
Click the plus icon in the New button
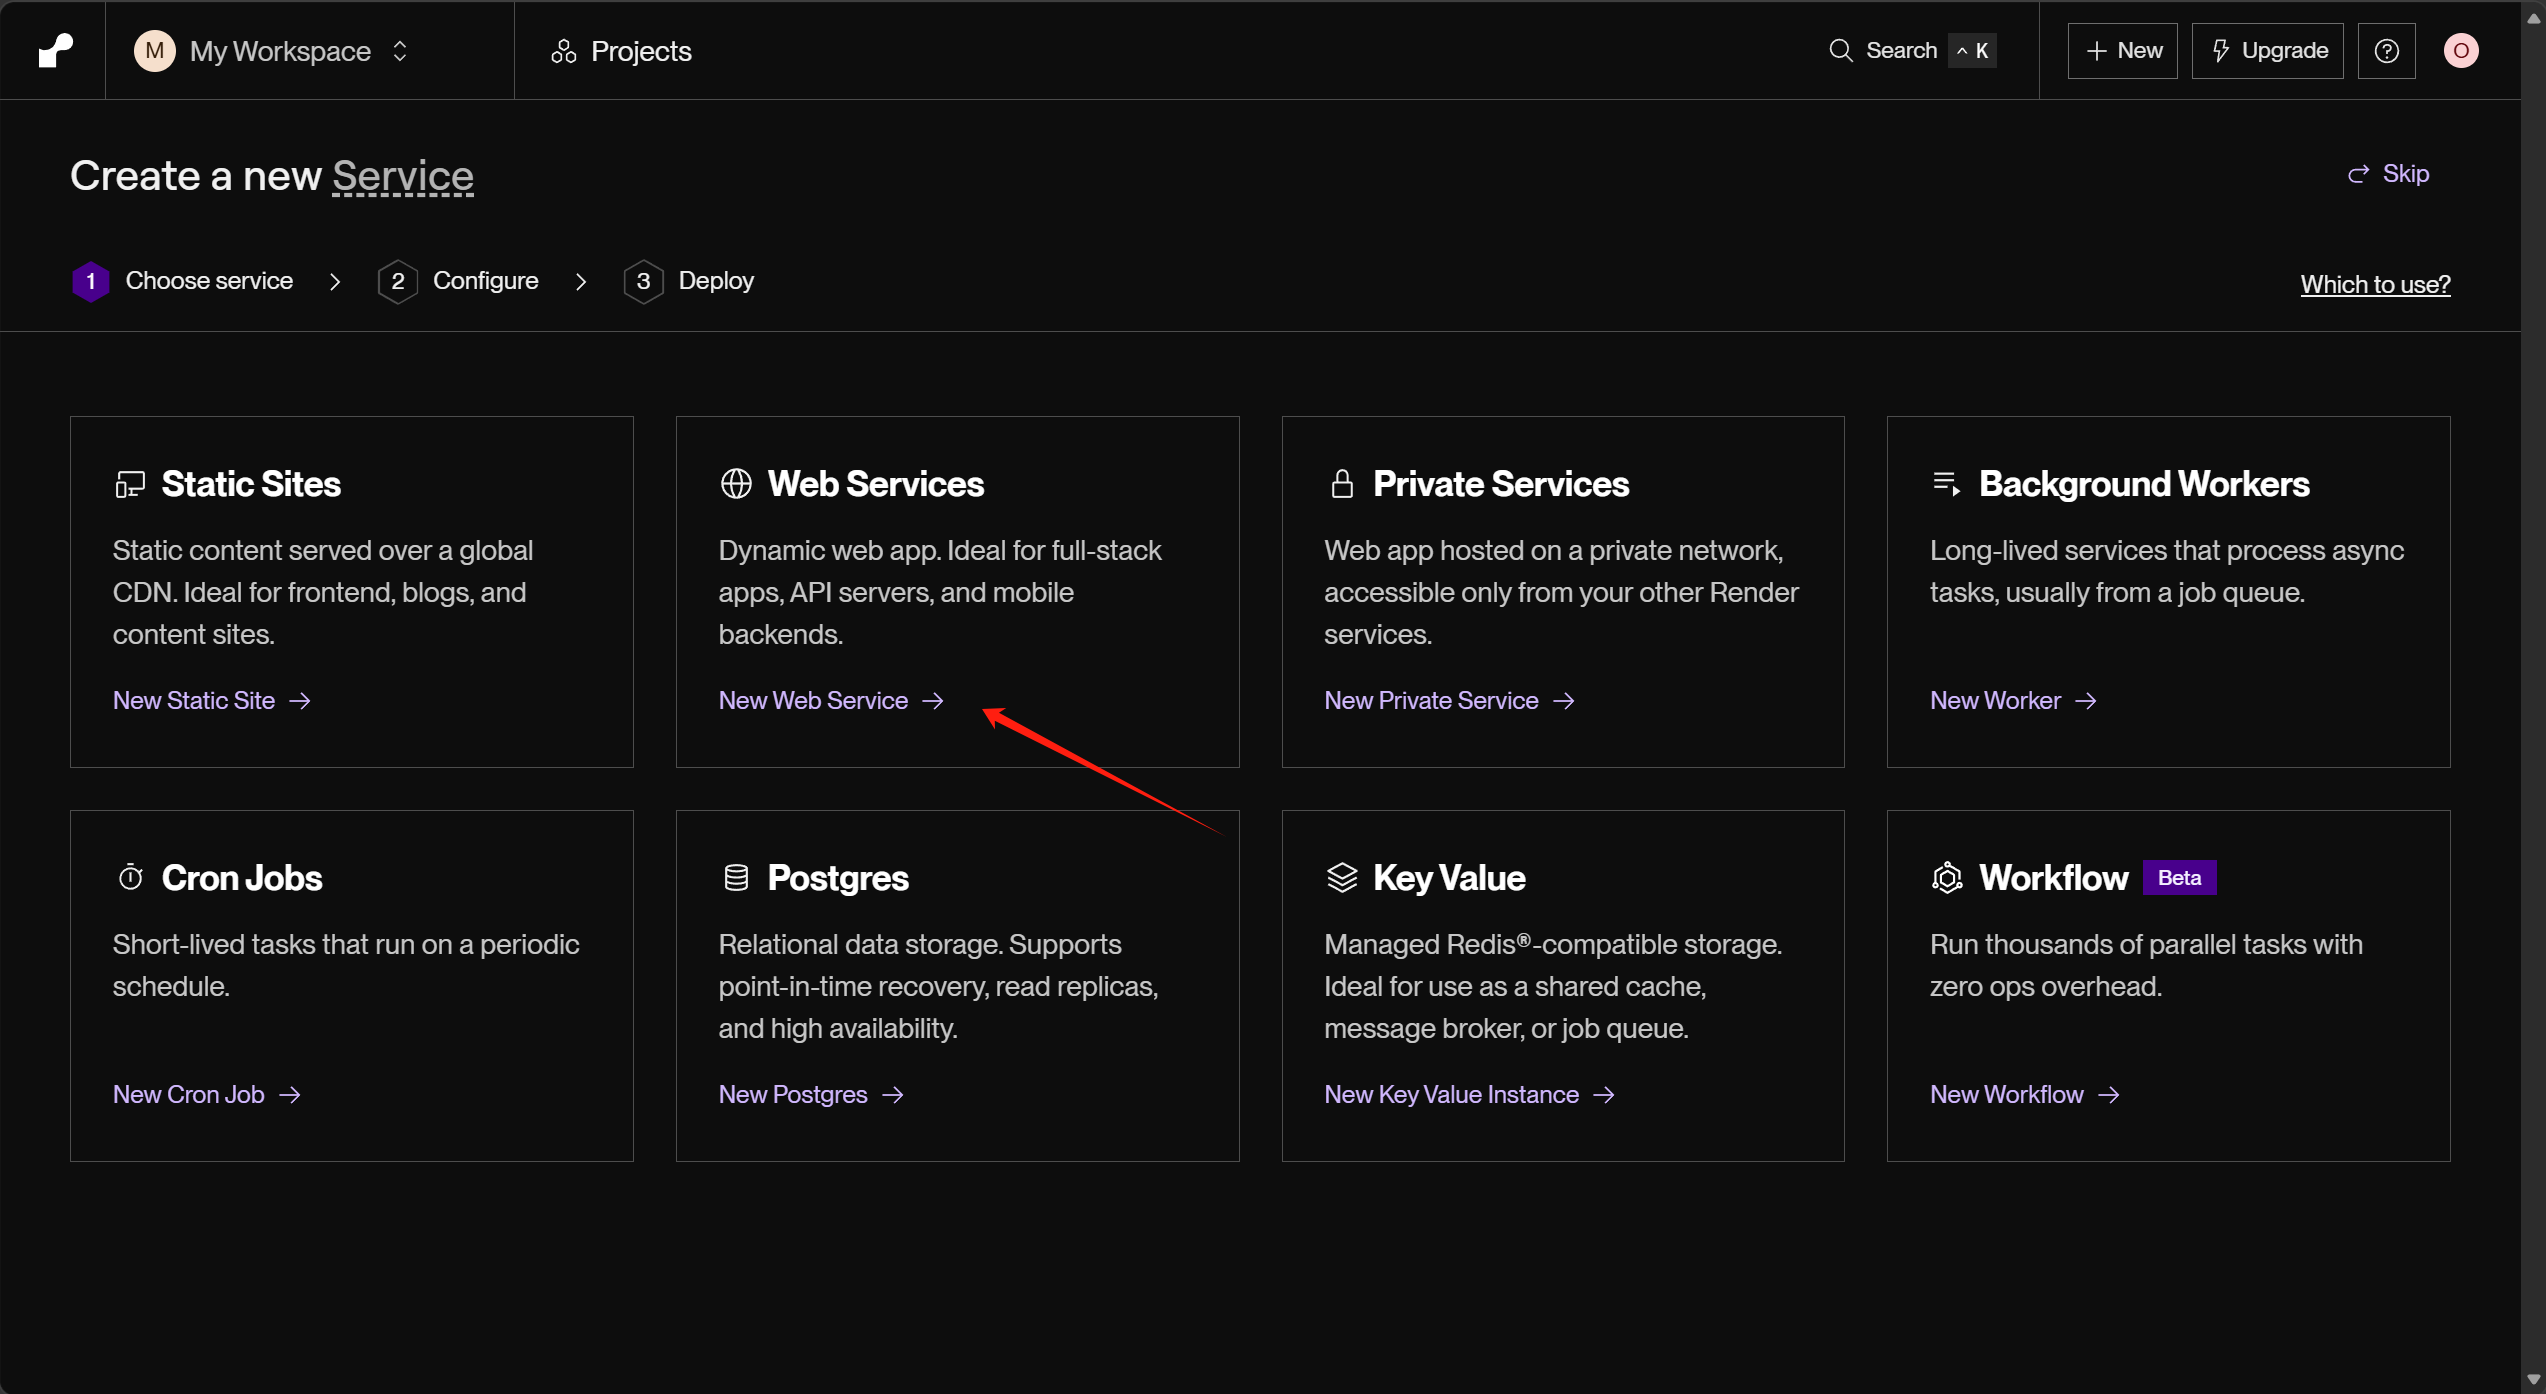click(x=2097, y=51)
